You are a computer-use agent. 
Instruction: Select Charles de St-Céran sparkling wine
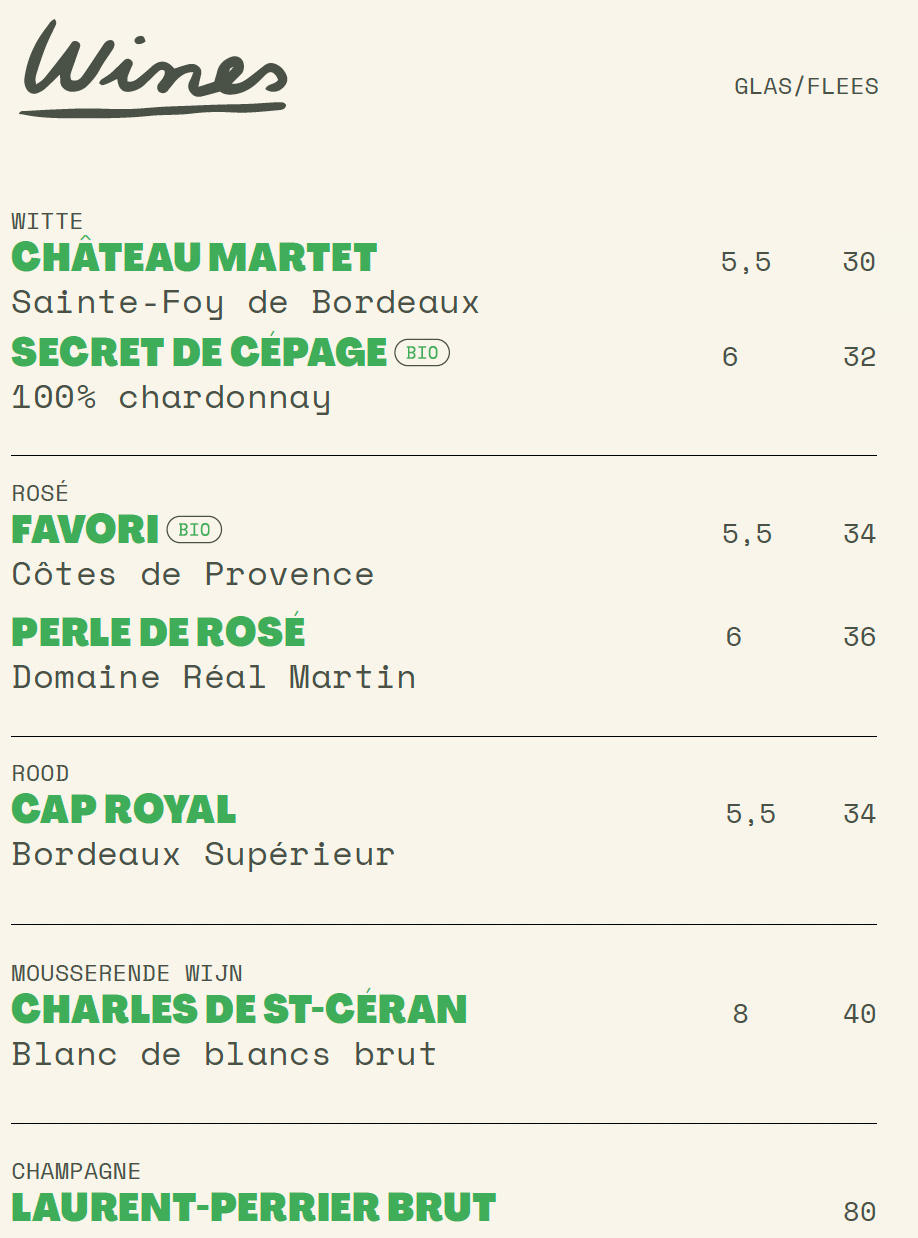click(239, 1009)
